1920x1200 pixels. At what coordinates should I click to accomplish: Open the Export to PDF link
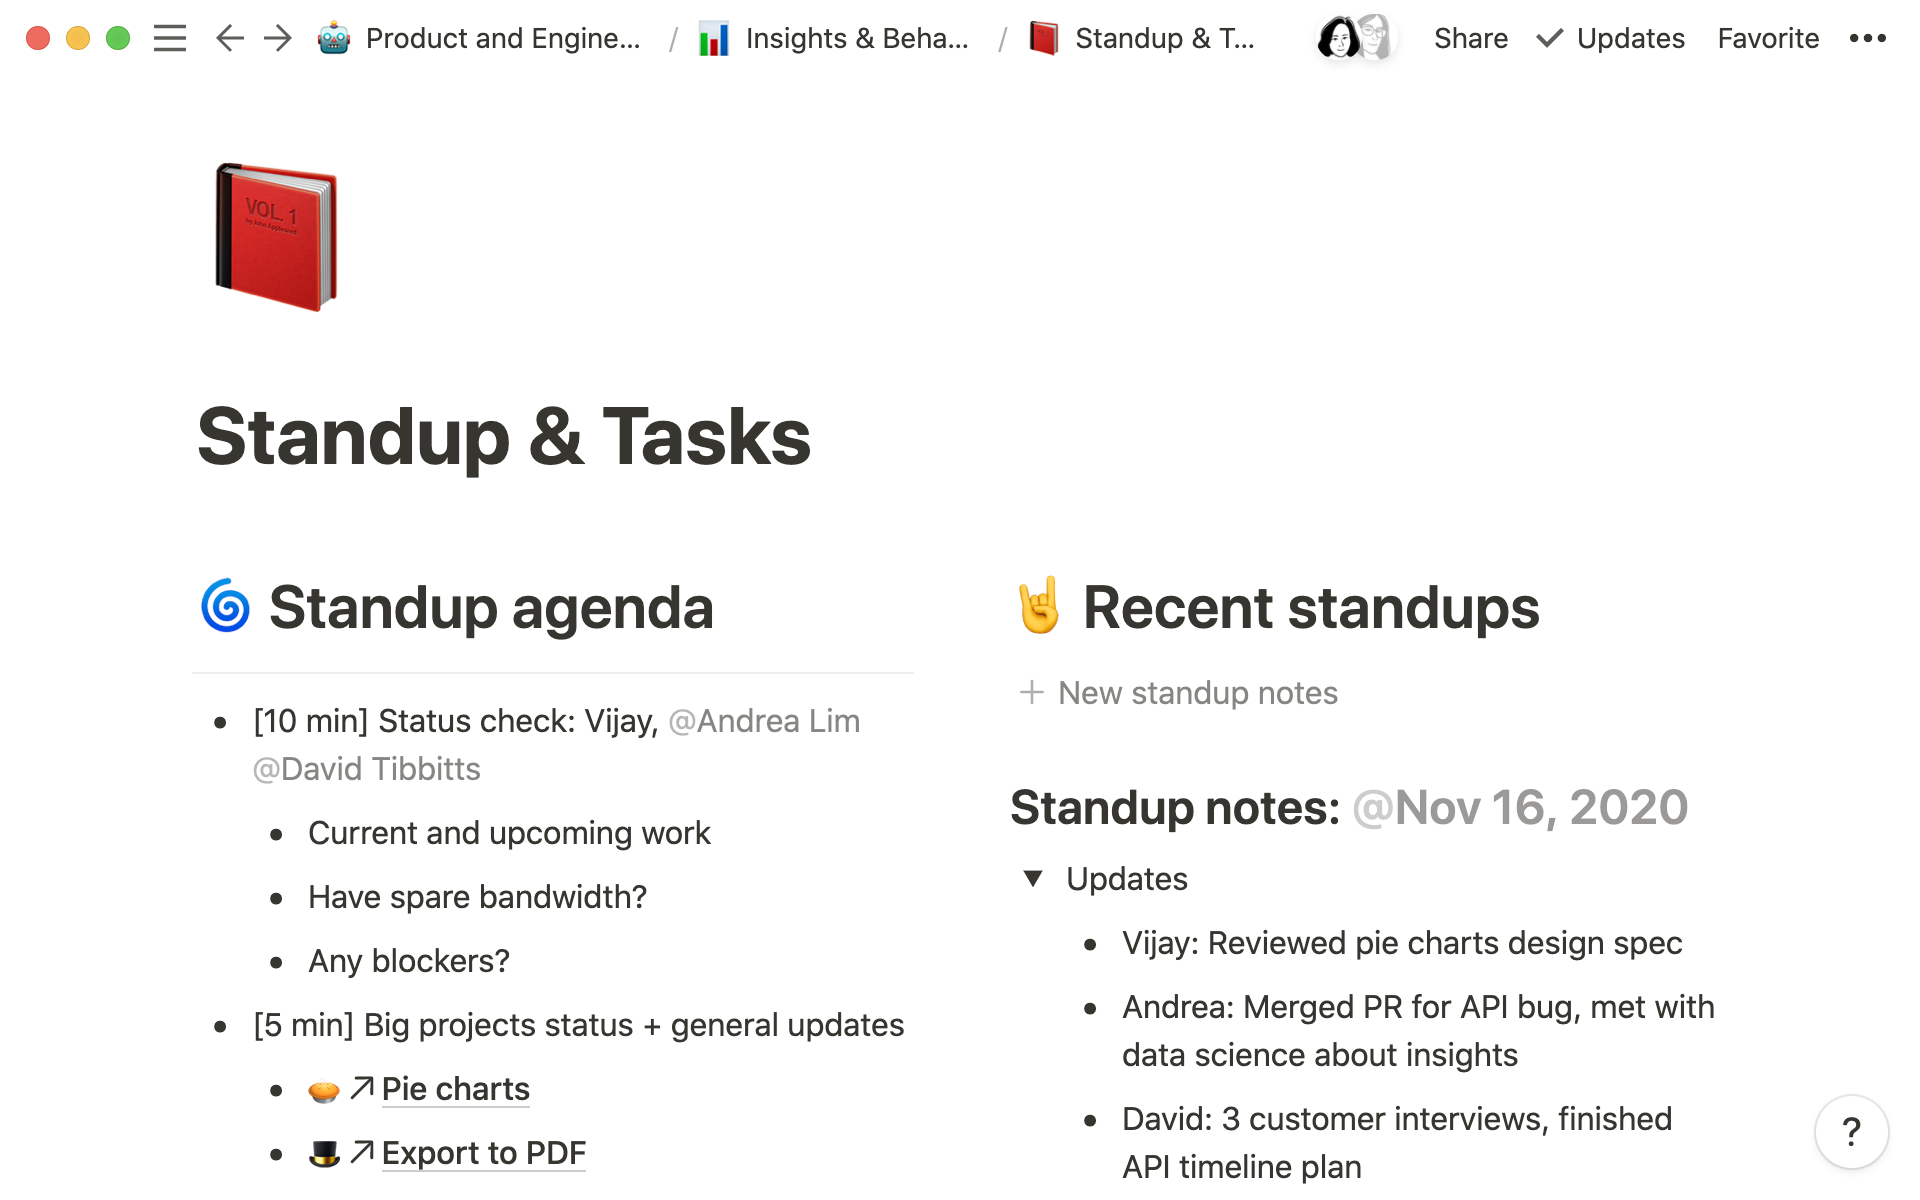(483, 1153)
